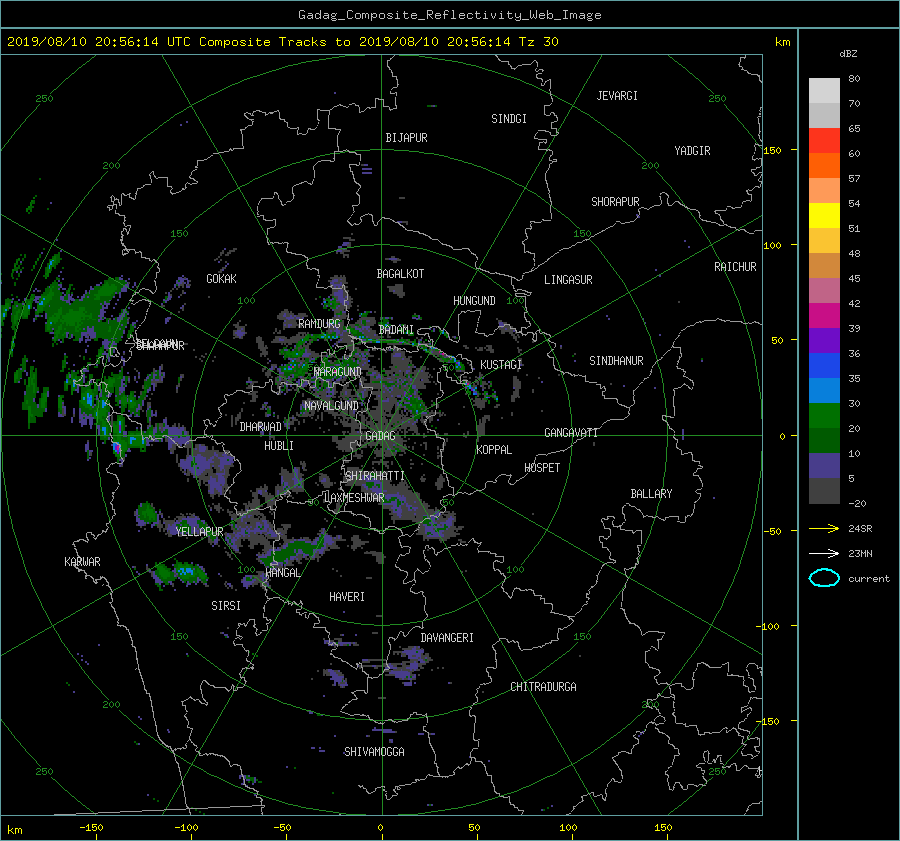
Task: Click the magenta 42 dBZ legend swatch
Action: (824, 316)
